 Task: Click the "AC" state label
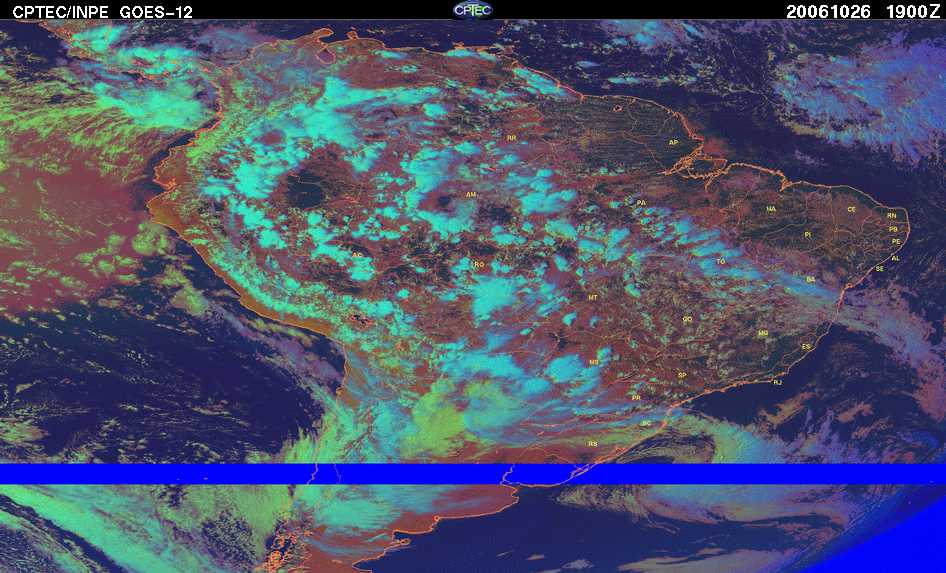click(357, 255)
